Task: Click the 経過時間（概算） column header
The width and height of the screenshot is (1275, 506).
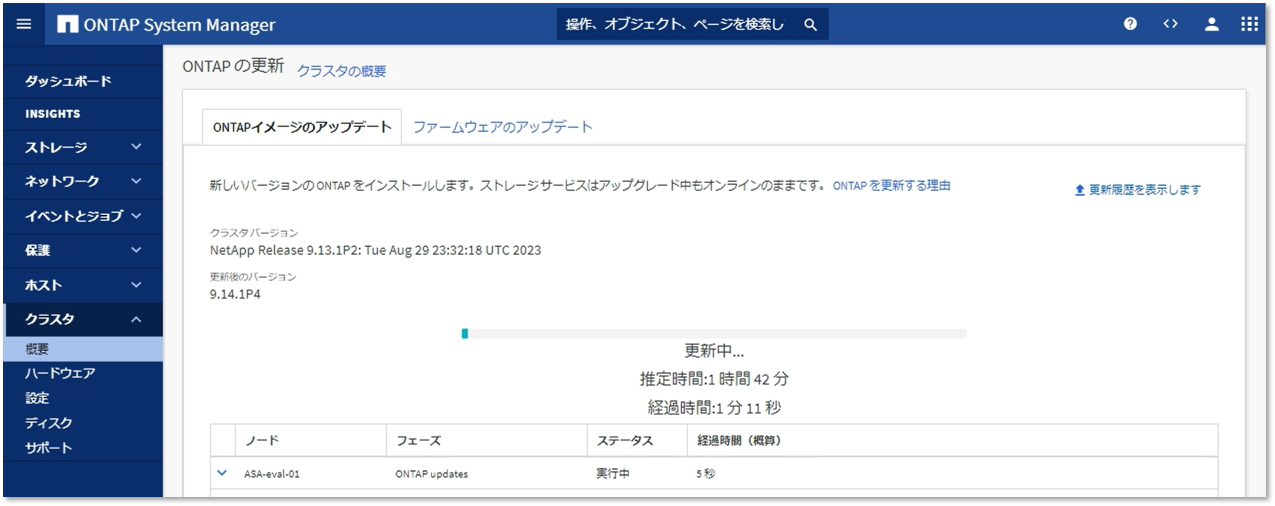Action: click(951, 440)
